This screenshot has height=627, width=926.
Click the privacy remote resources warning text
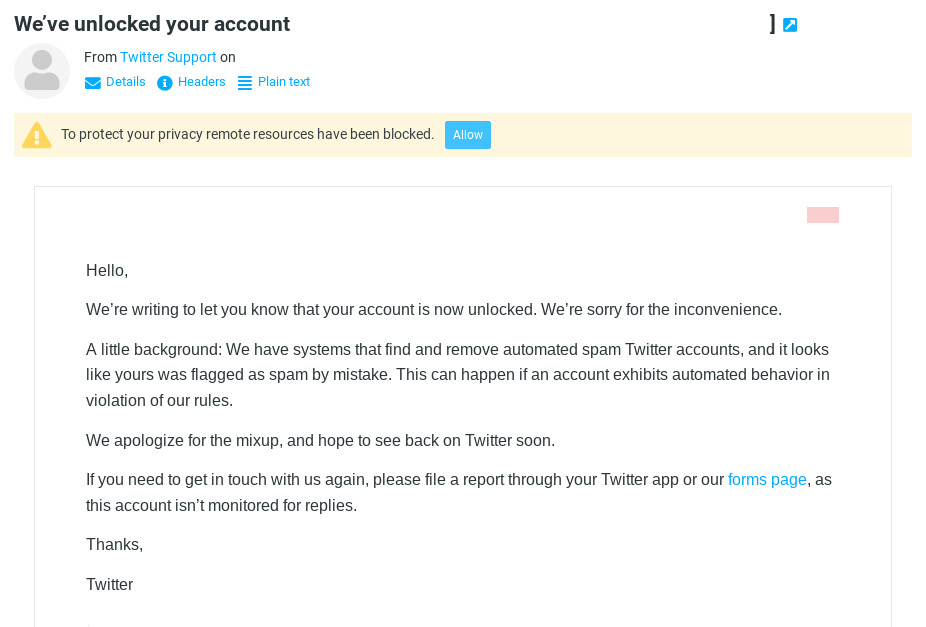(248, 135)
